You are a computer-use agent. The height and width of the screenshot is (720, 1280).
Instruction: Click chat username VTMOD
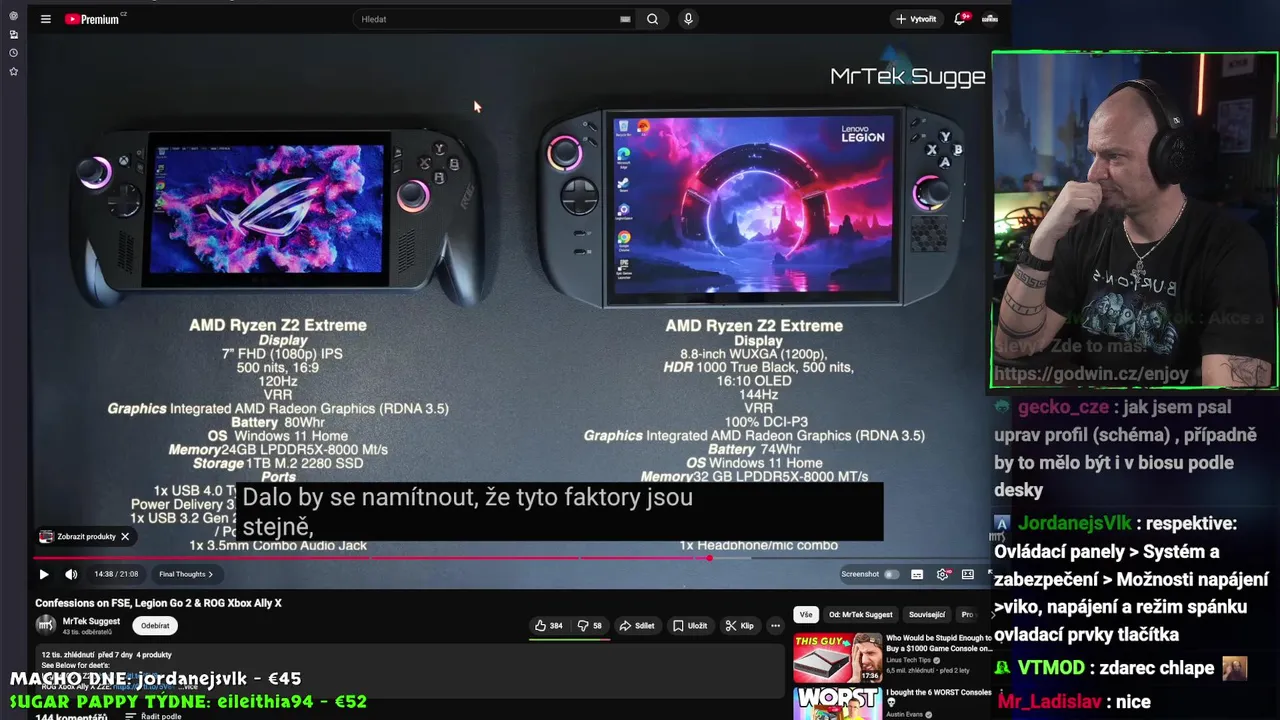1052,668
